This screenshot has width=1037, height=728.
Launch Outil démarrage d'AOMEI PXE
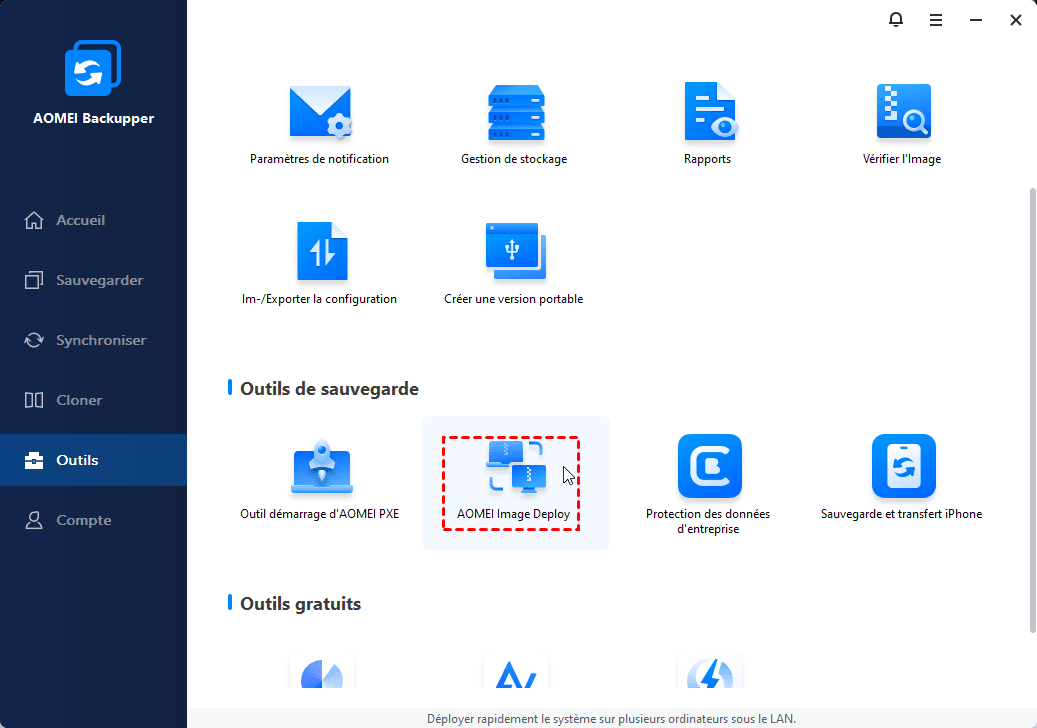tap(320, 480)
